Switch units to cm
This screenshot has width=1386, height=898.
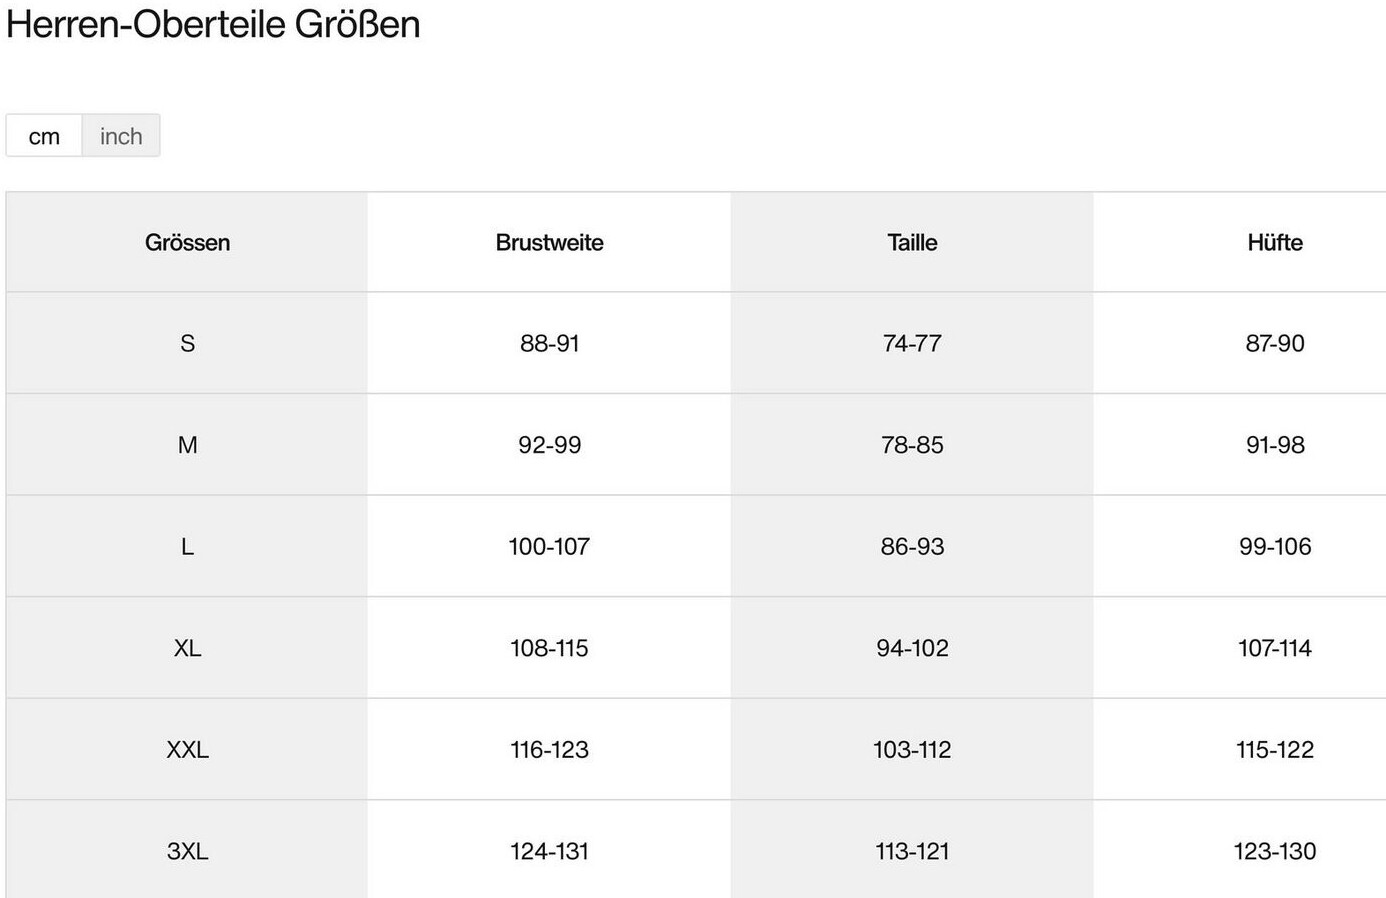tap(44, 136)
